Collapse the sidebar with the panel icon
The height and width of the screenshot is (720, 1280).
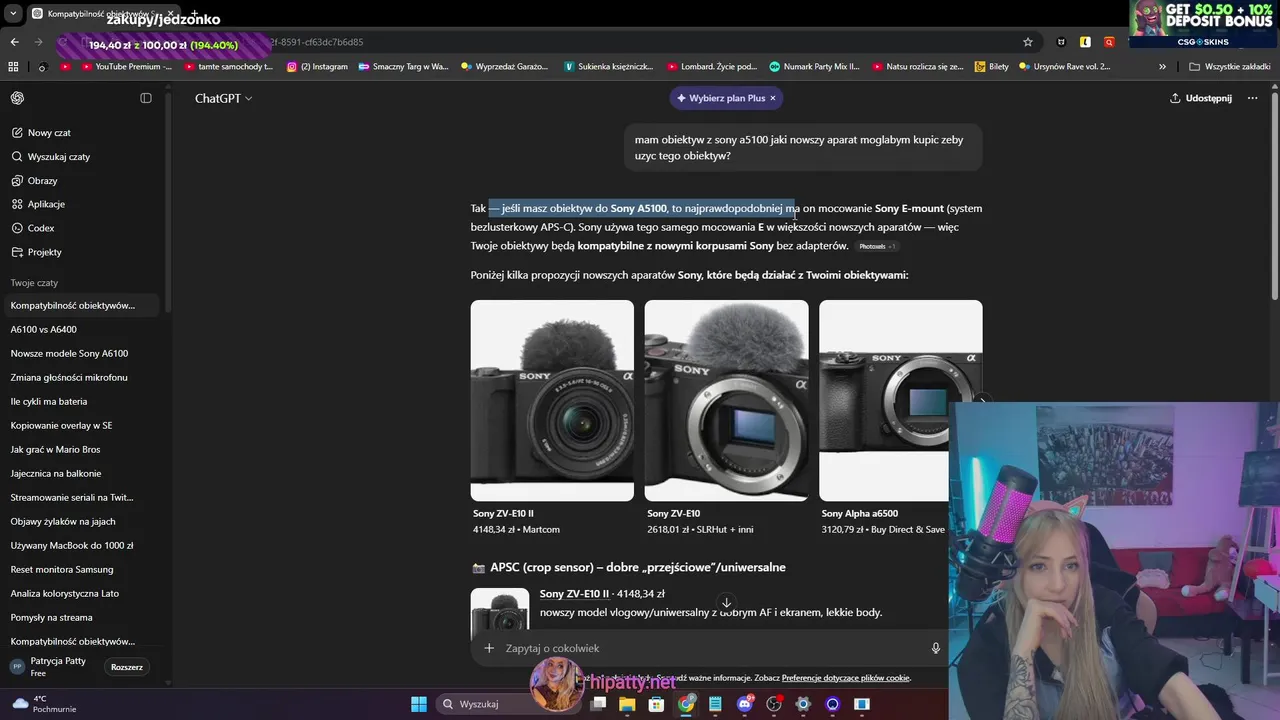point(146,98)
